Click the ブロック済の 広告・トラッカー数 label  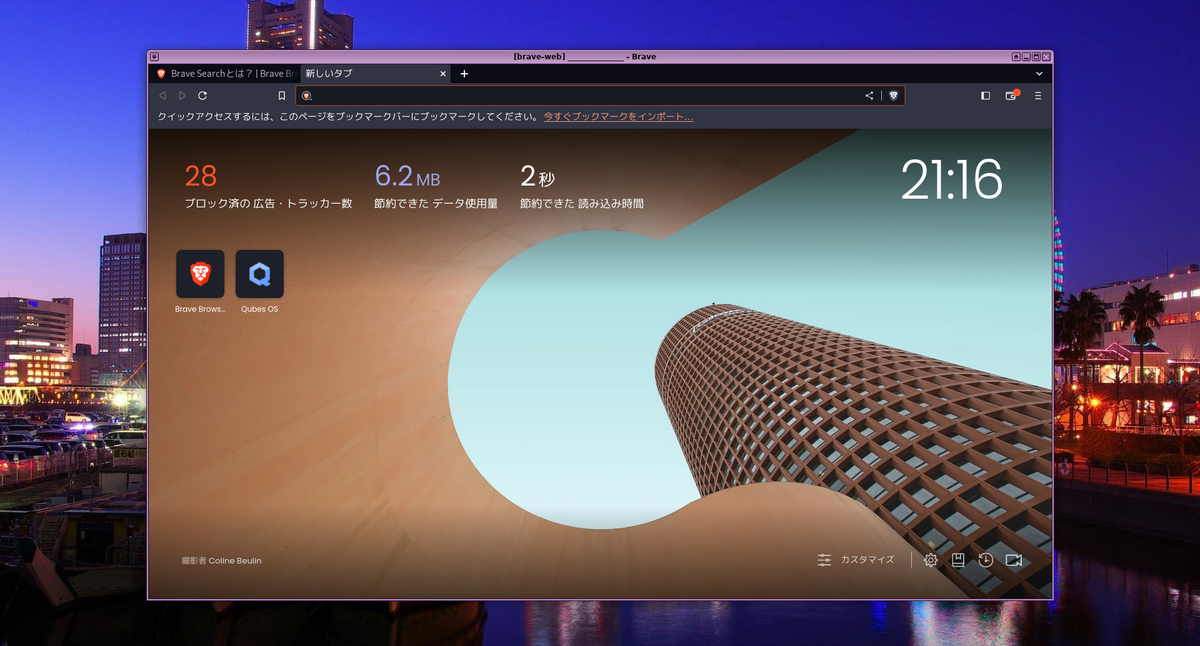click(x=268, y=203)
